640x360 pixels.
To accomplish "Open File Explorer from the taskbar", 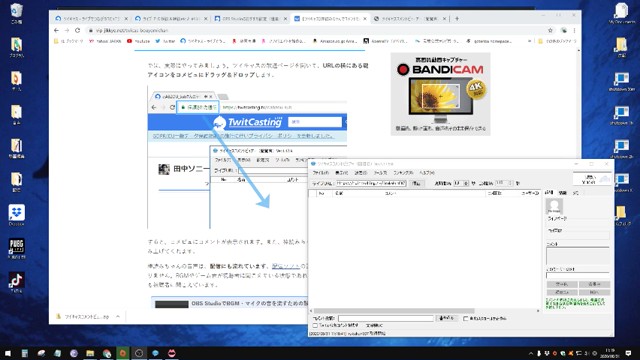I will pyautogui.click(x=90, y=353).
